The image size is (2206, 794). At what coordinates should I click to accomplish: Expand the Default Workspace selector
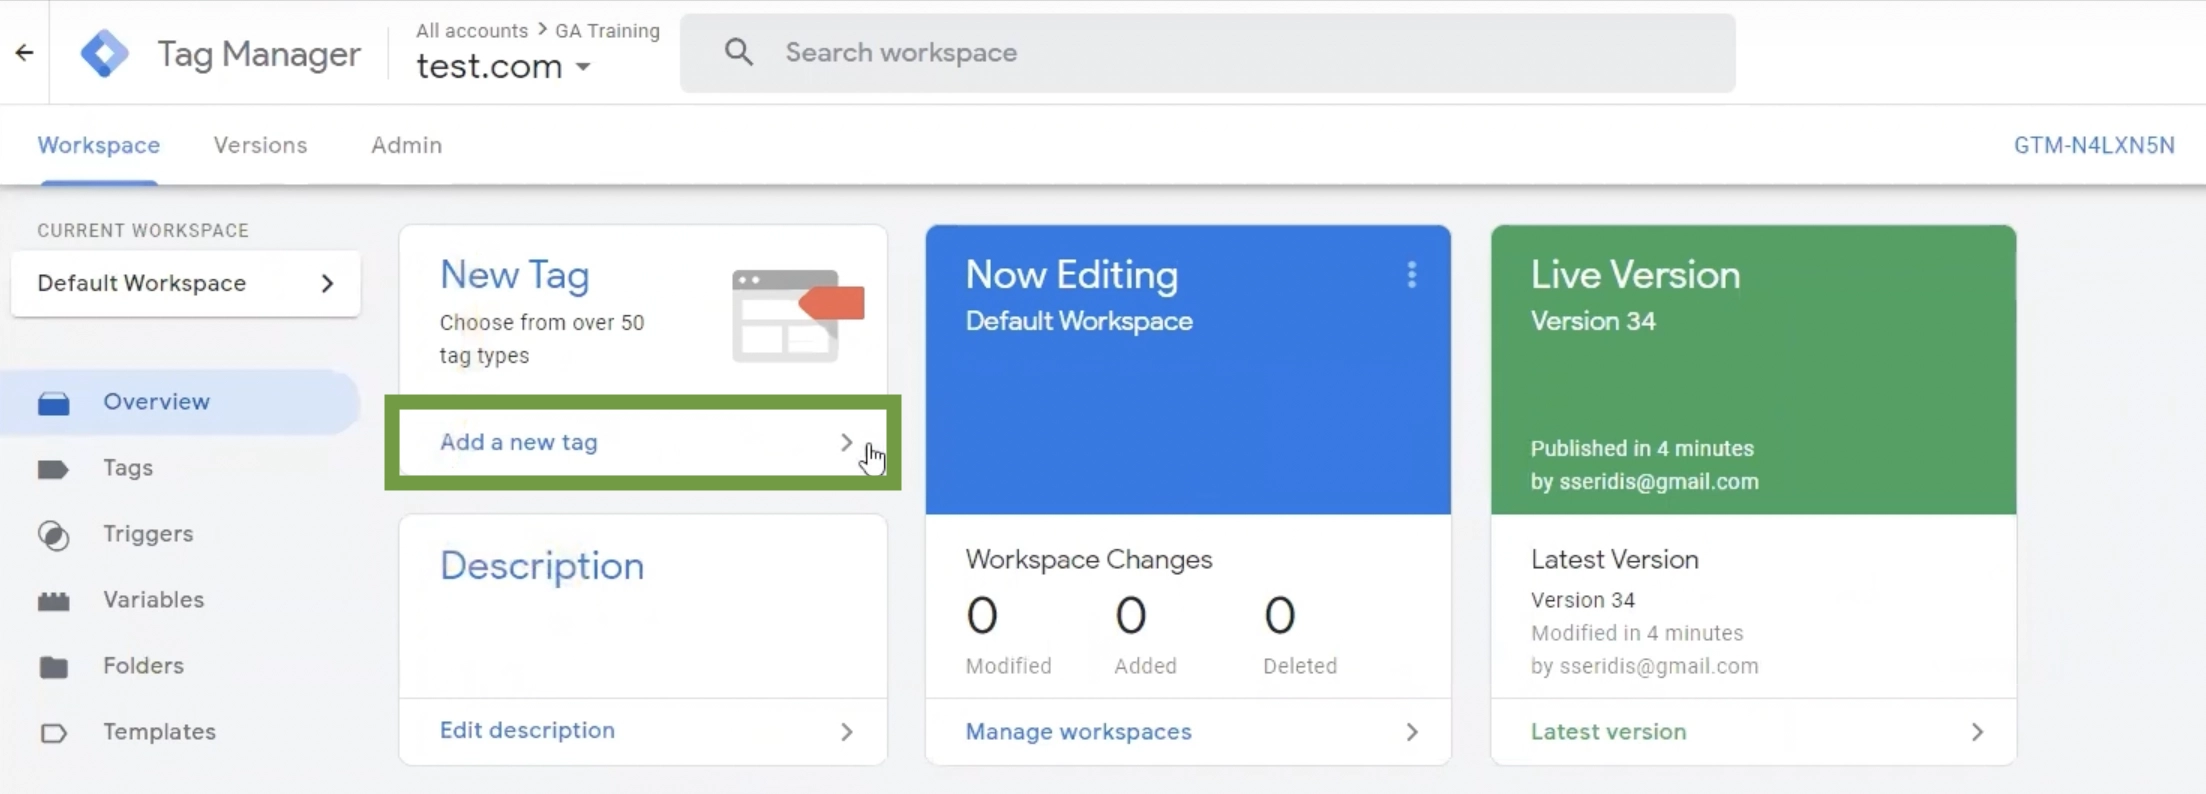tap(186, 283)
